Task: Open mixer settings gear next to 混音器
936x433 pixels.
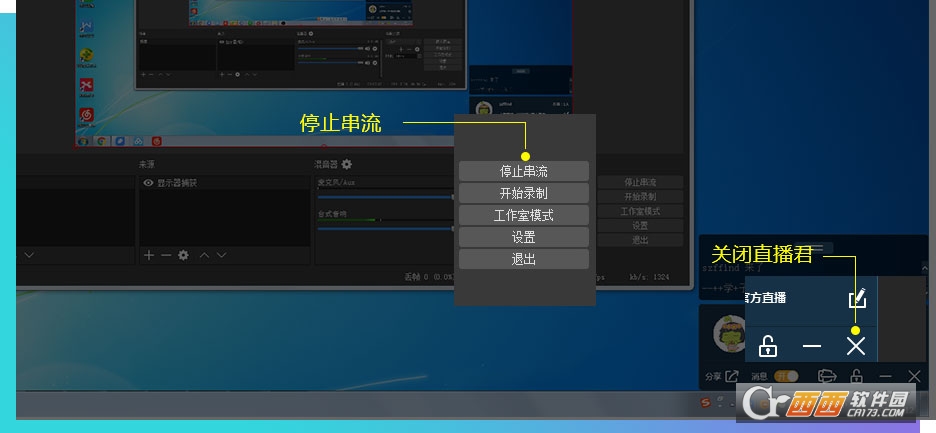Action: point(347,164)
